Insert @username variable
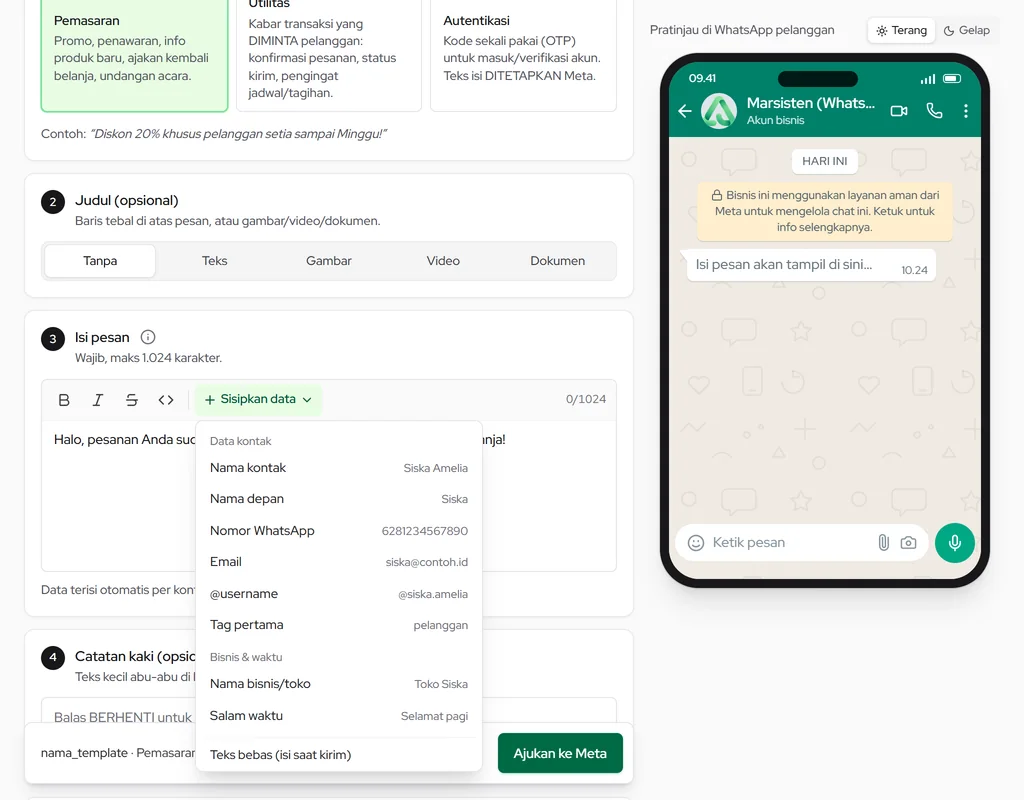Viewport: 1024px width, 800px height. [x=339, y=594]
